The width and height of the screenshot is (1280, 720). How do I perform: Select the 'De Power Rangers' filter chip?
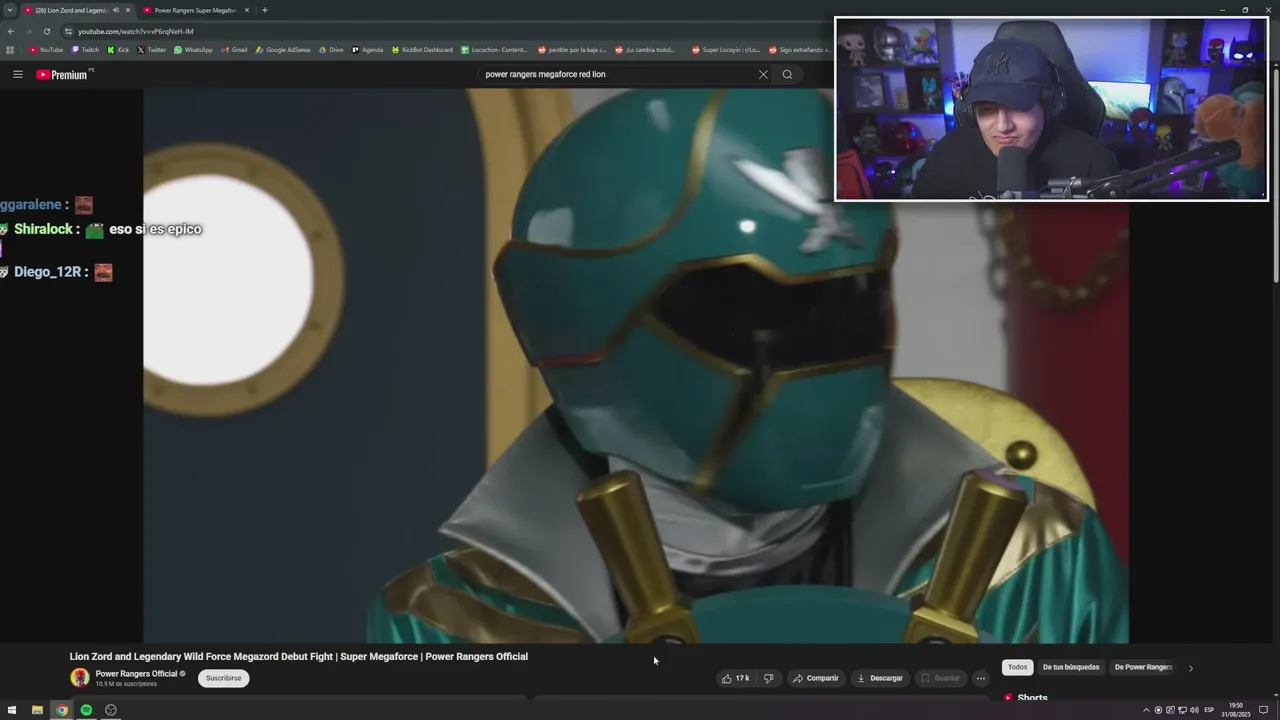1143,667
